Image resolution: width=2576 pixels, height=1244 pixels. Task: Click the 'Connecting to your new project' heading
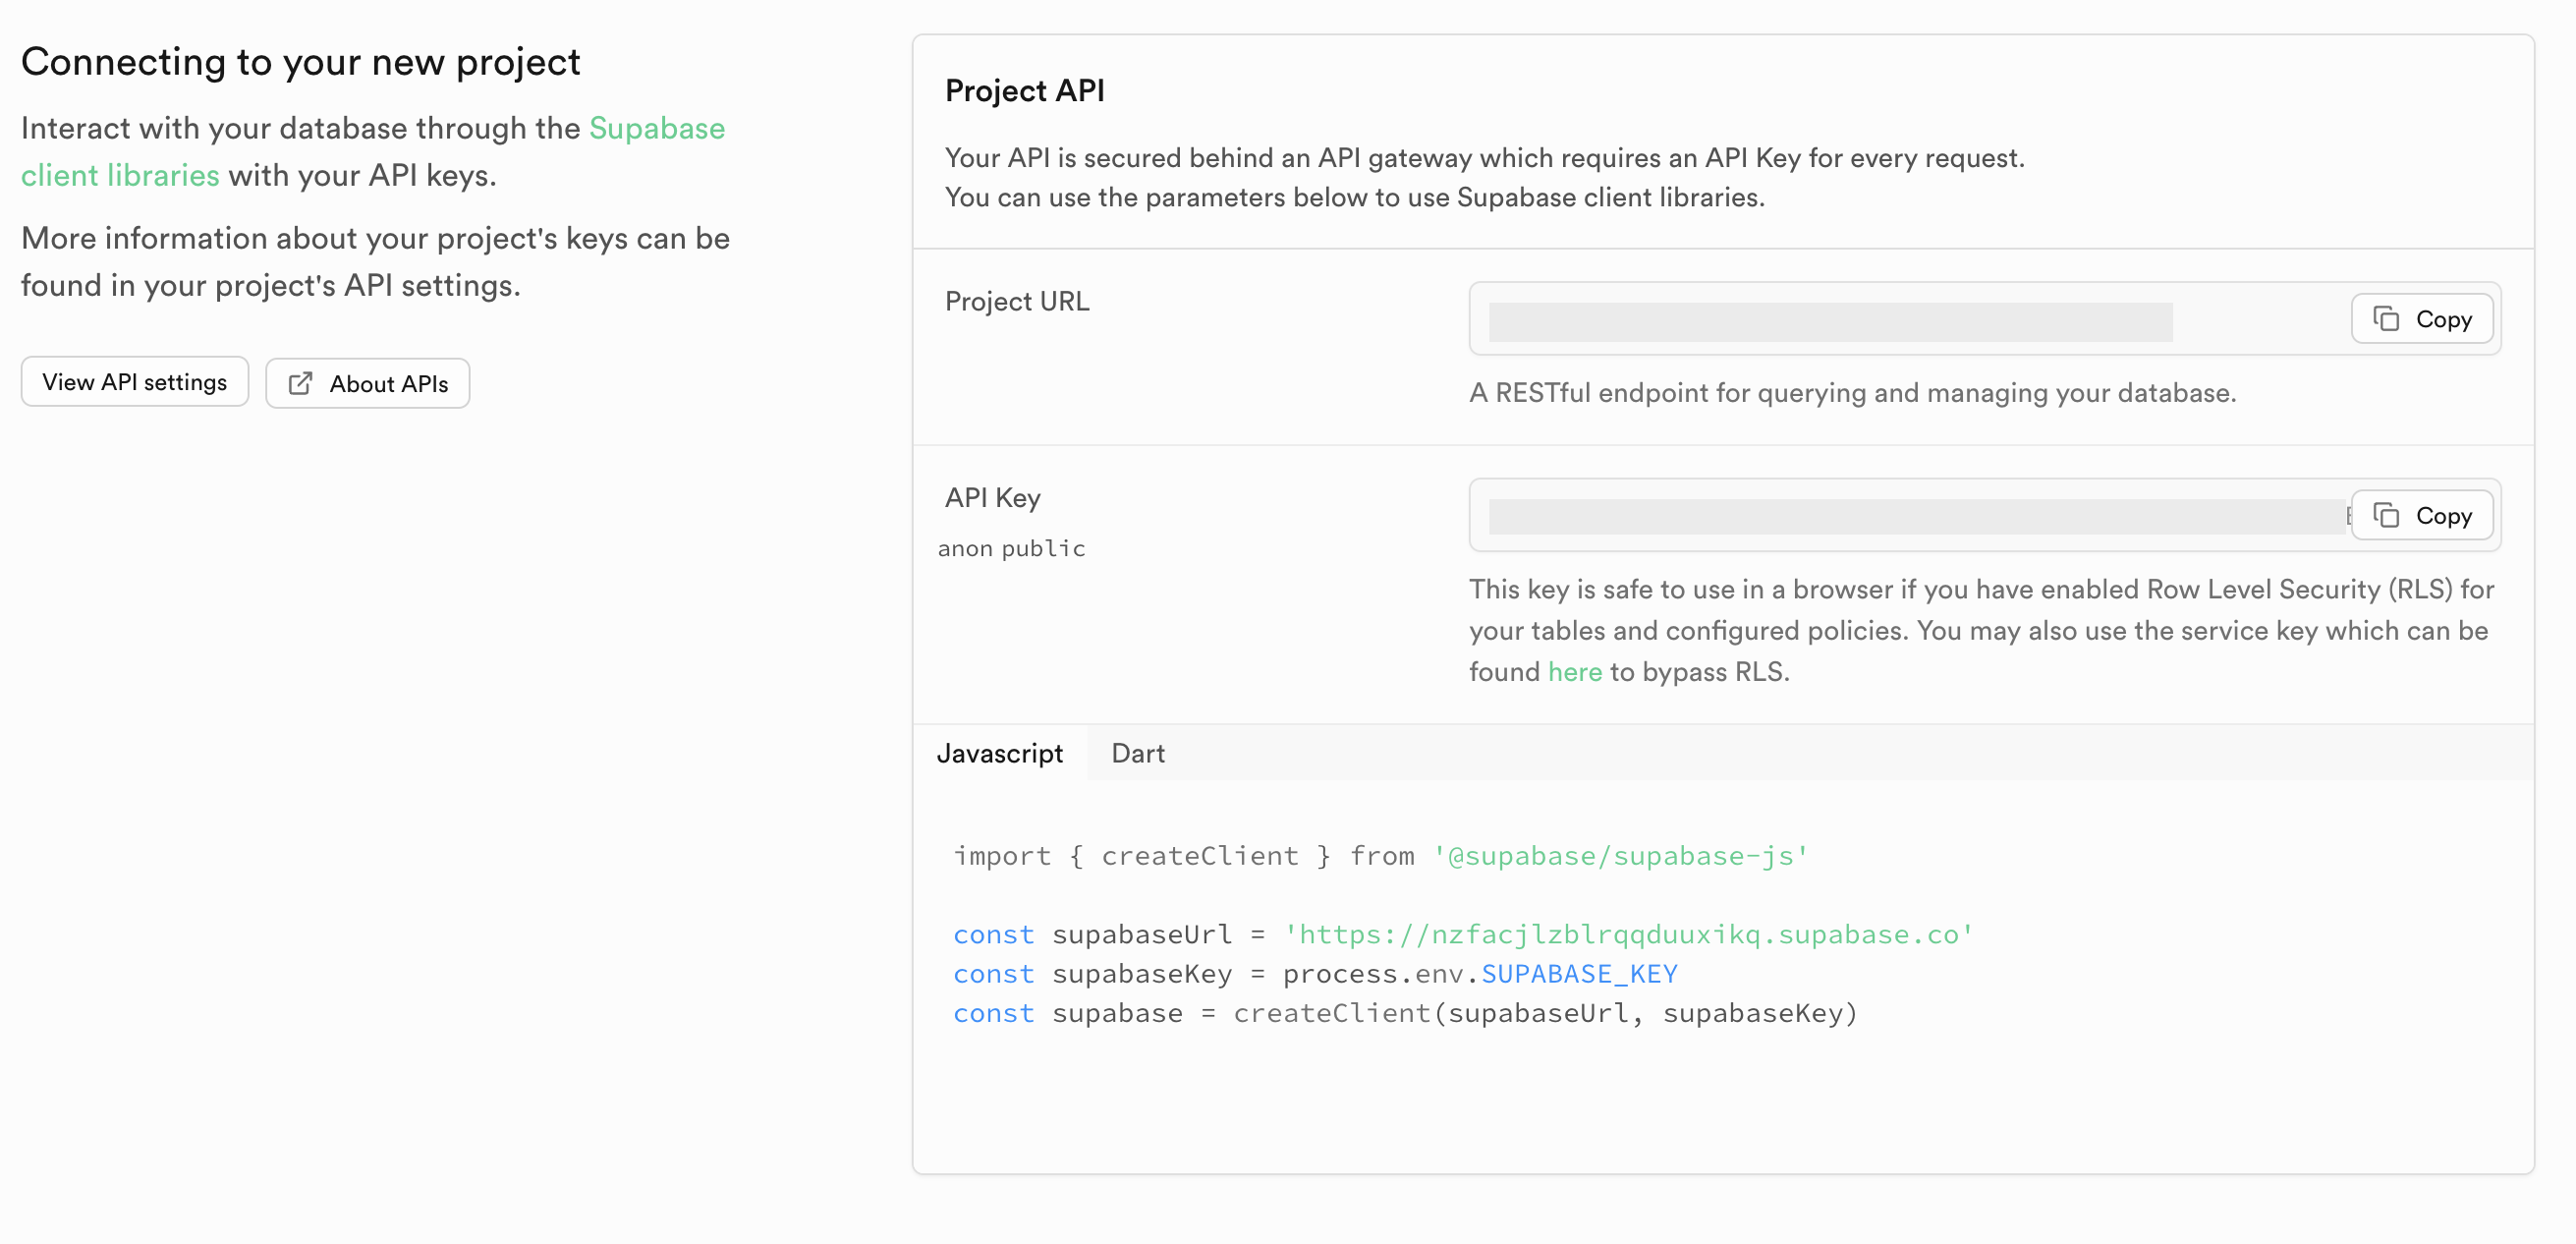[x=300, y=62]
